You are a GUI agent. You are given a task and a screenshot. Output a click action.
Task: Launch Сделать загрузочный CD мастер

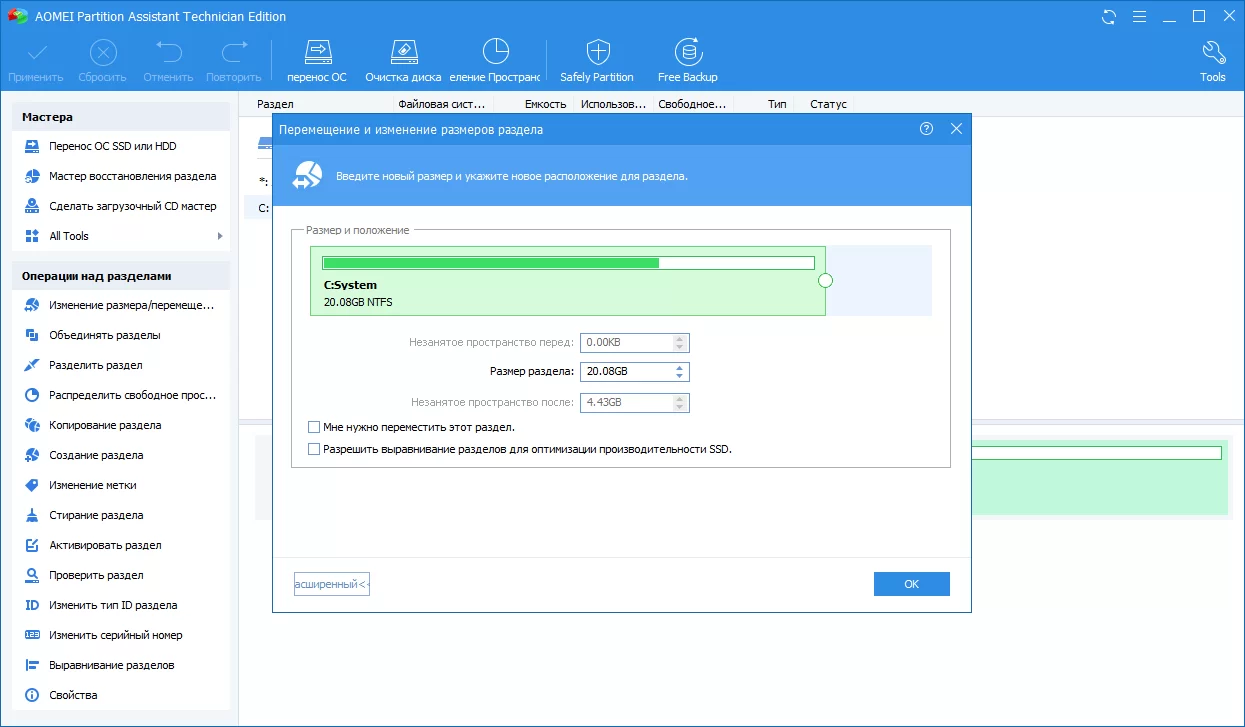(120, 206)
